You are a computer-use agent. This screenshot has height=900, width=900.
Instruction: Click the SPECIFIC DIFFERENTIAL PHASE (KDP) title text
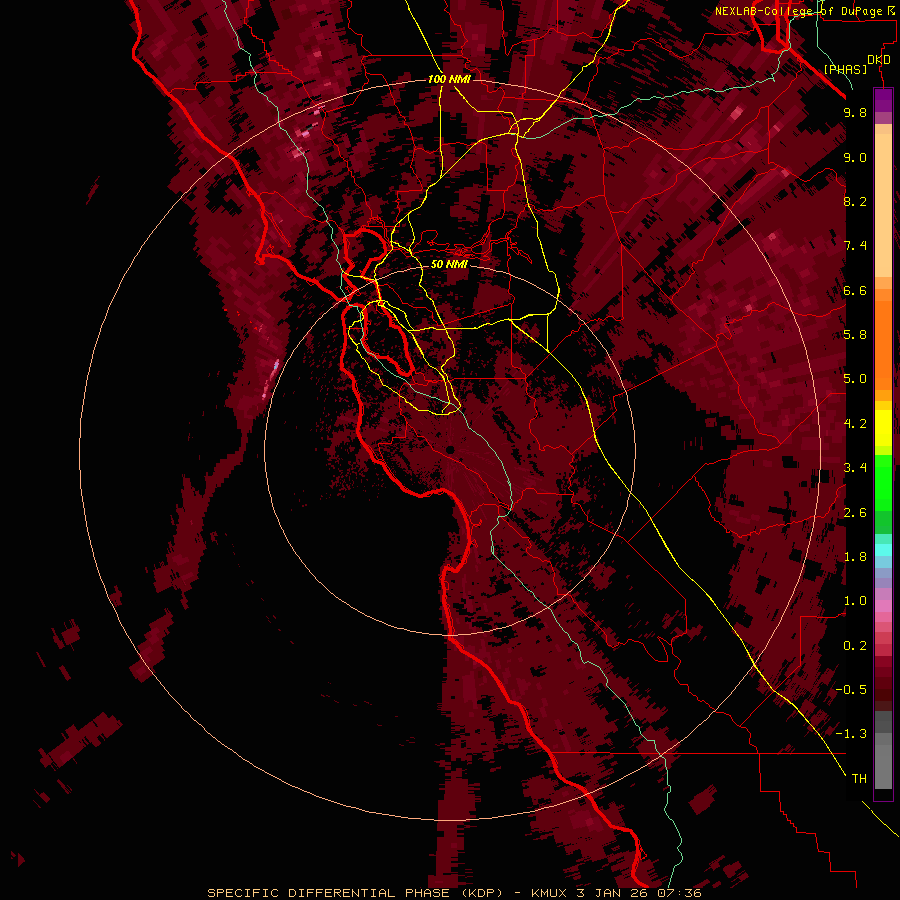tap(354, 893)
